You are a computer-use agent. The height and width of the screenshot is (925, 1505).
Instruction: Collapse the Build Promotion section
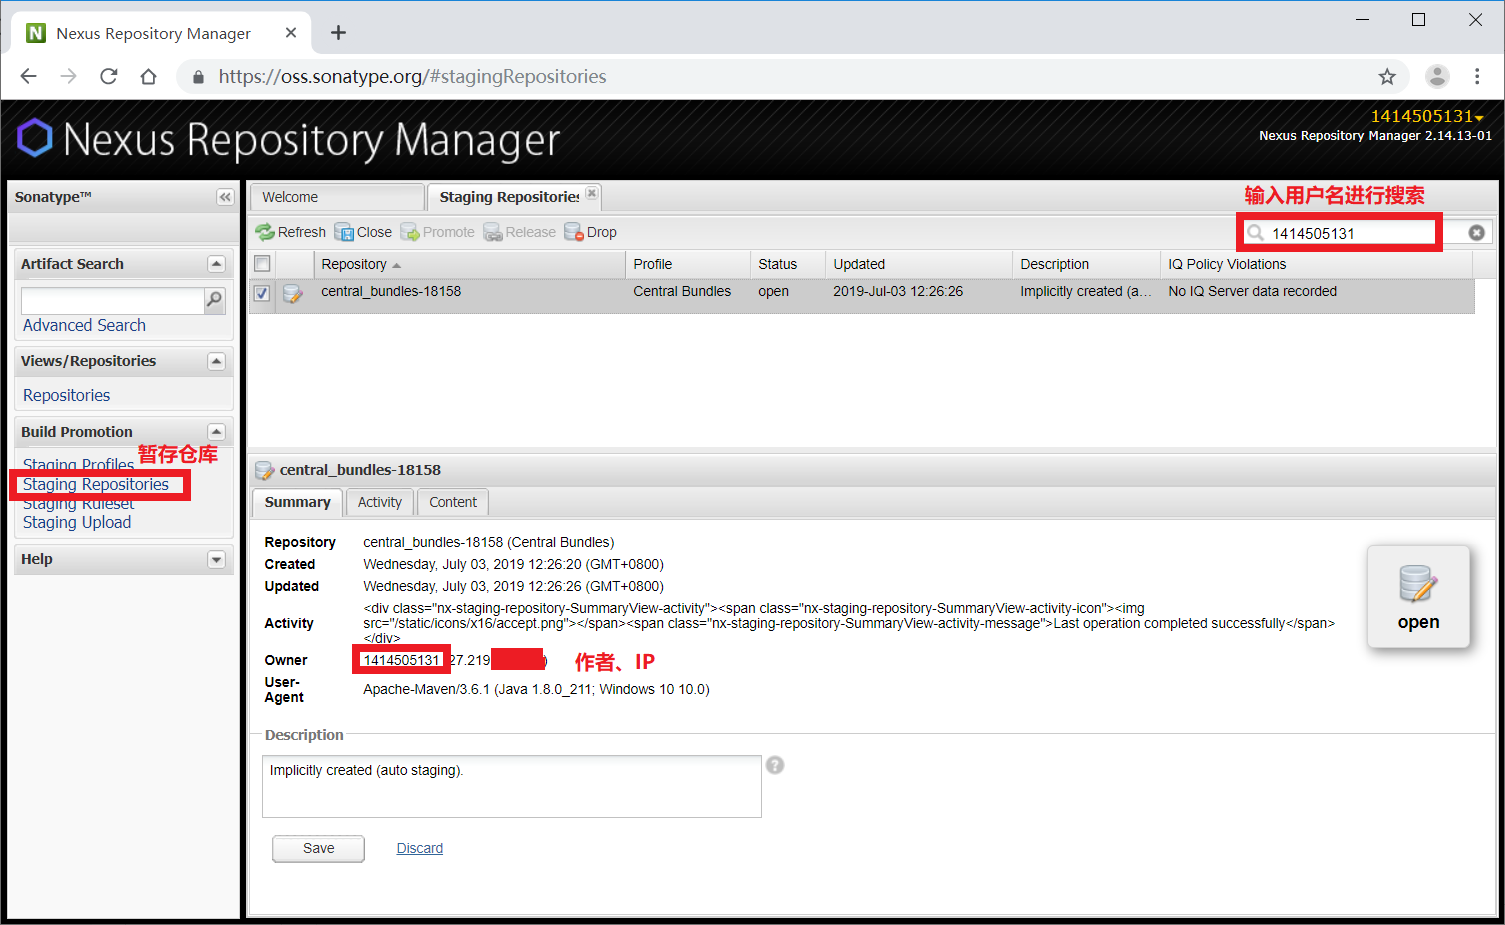coord(216,432)
